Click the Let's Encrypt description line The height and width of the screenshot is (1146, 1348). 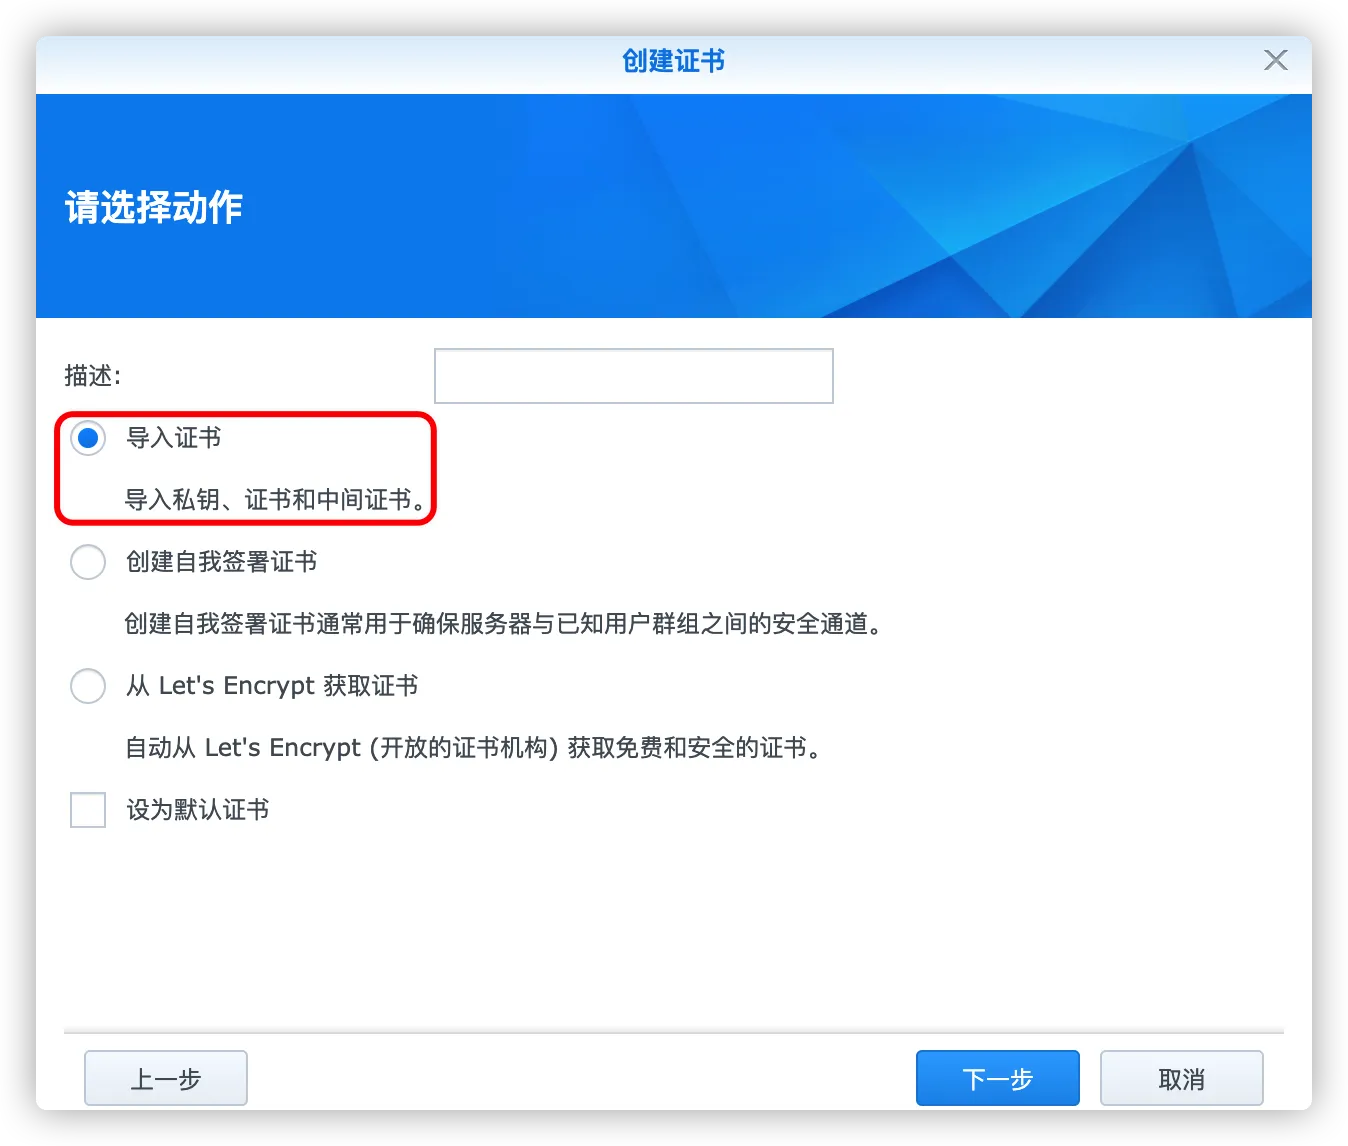click(474, 748)
